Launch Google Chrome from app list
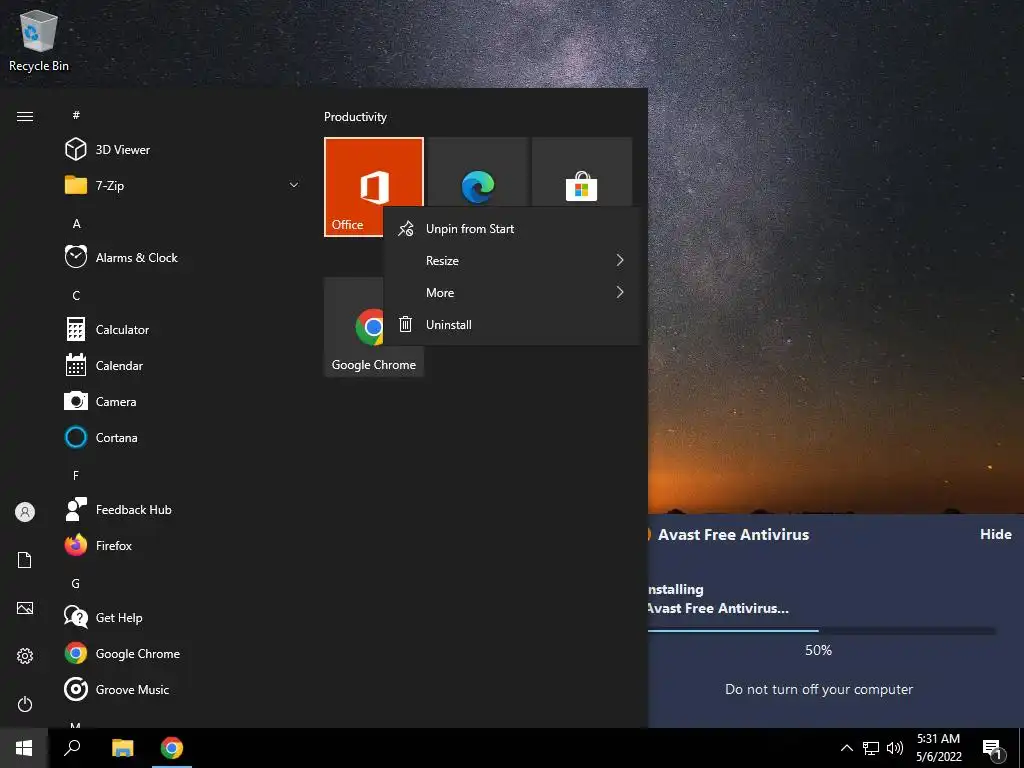This screenshot has height=768, width=1024. [183, 653]
